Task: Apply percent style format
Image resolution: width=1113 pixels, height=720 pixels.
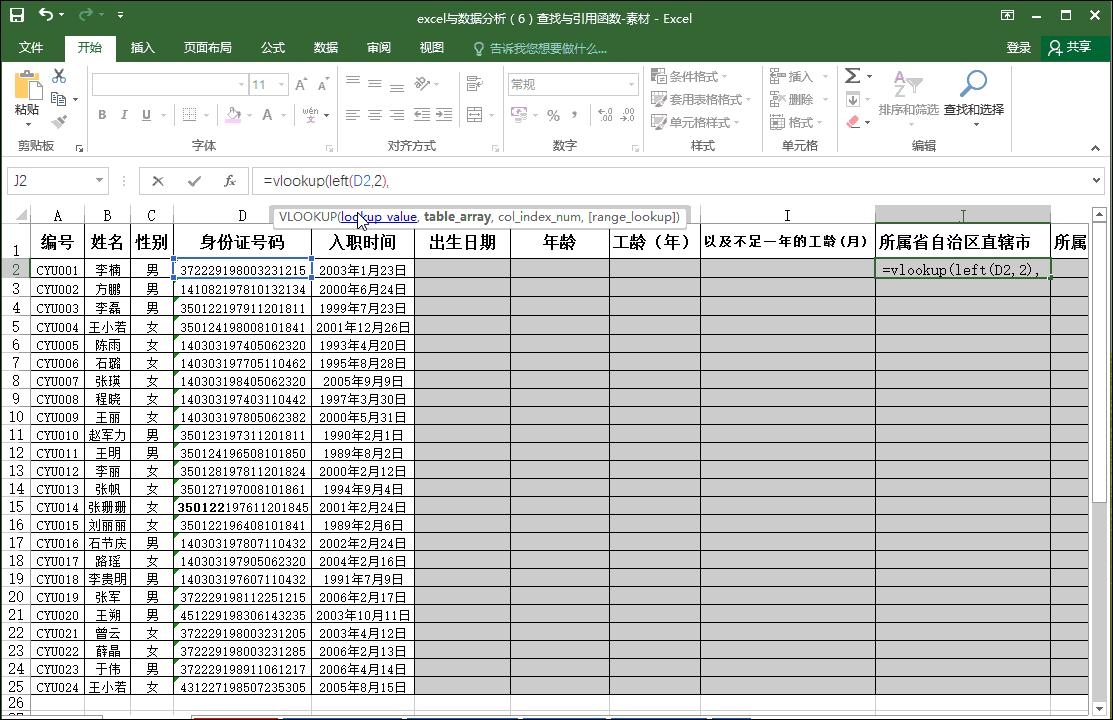Action: [554, 115]
